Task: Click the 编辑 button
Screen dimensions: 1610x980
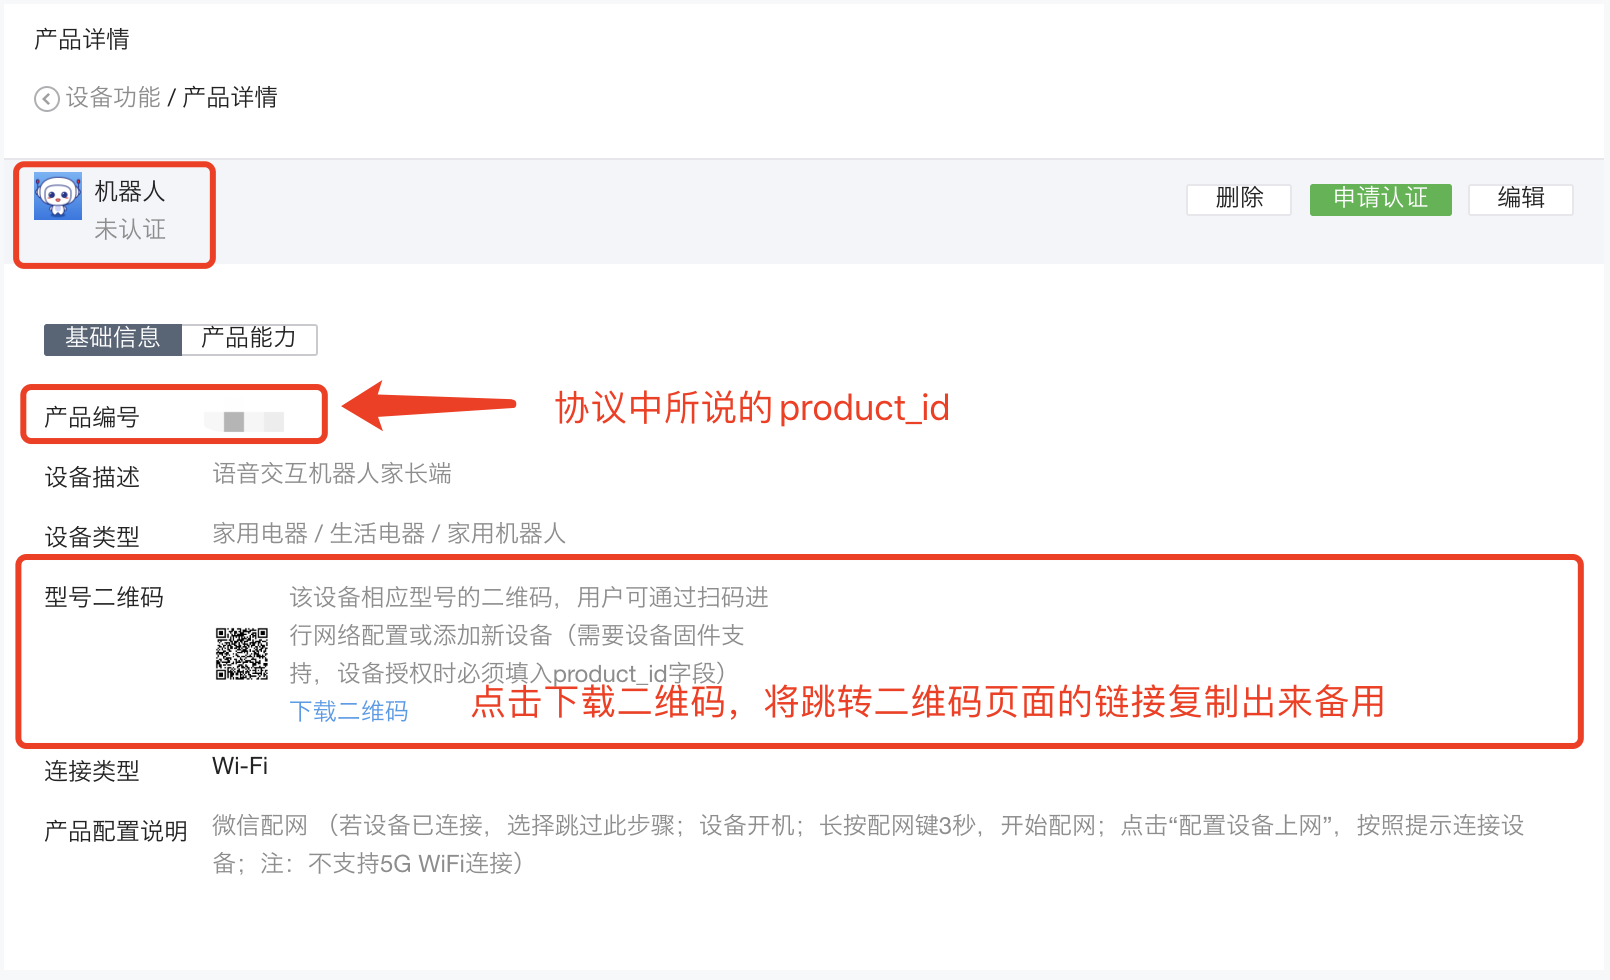Action: (1520, 199)
